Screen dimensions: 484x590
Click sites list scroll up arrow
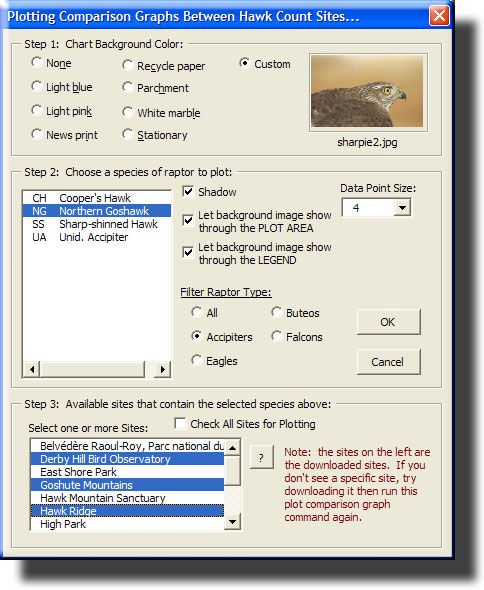coord(233,448)
